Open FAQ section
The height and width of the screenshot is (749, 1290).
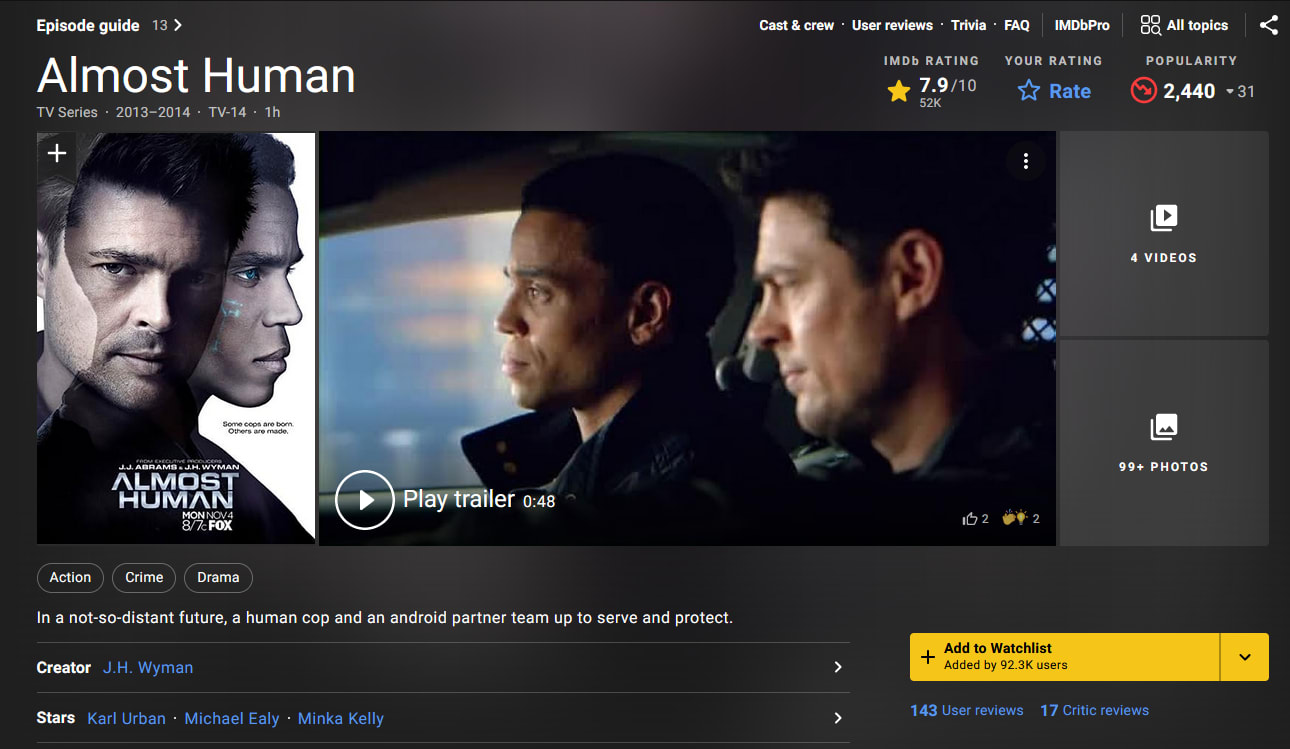pyautogui.click(x=1017, y=25)
